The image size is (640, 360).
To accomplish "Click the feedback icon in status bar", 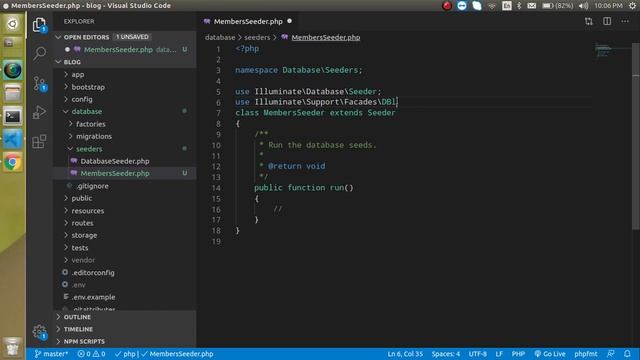I will click(x=611, y=354).
